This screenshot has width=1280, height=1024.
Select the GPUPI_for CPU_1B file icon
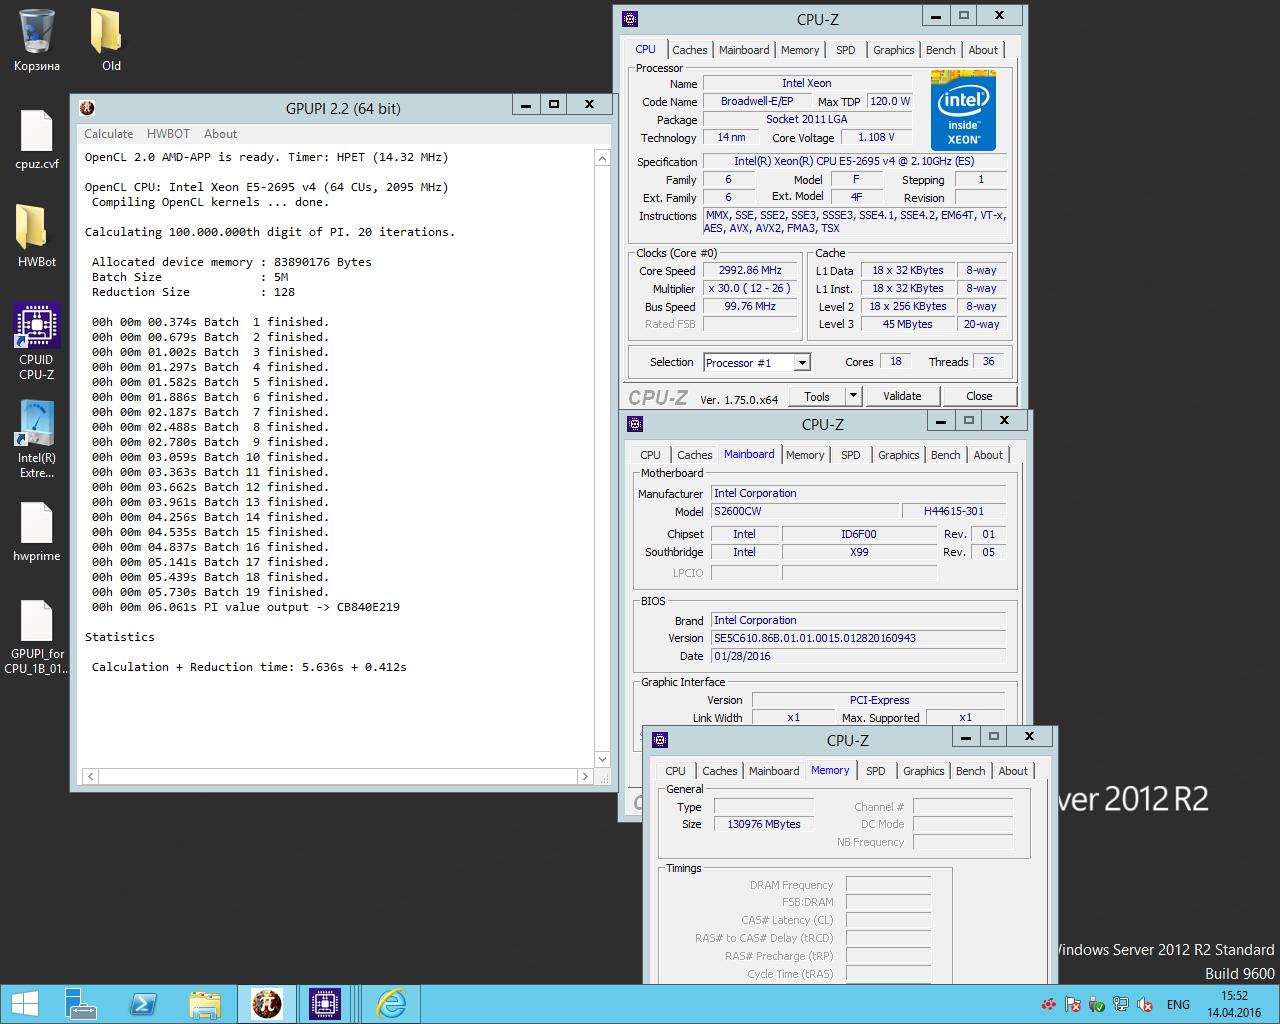click(37, 638)
